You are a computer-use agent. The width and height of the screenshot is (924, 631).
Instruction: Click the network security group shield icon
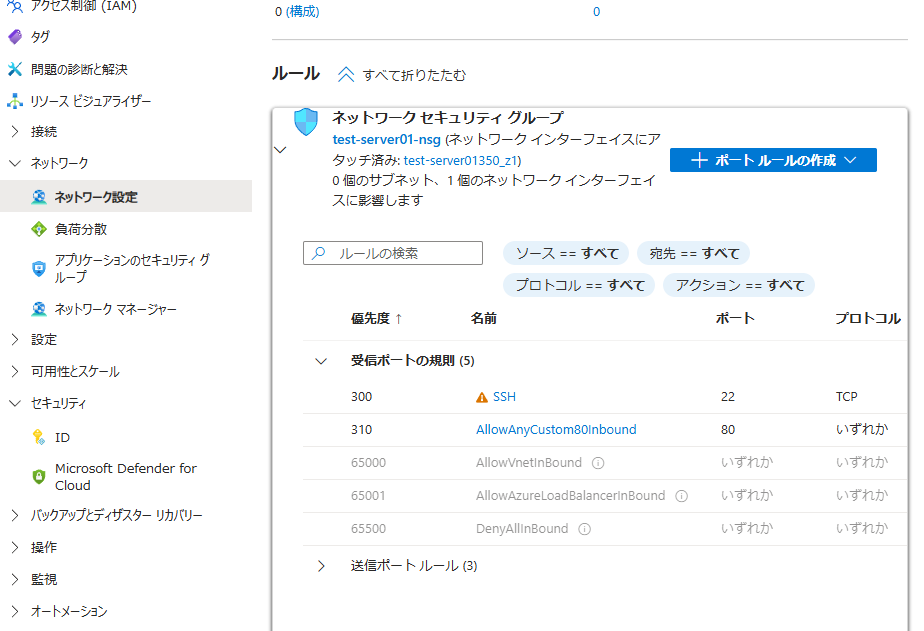[306, 122]
